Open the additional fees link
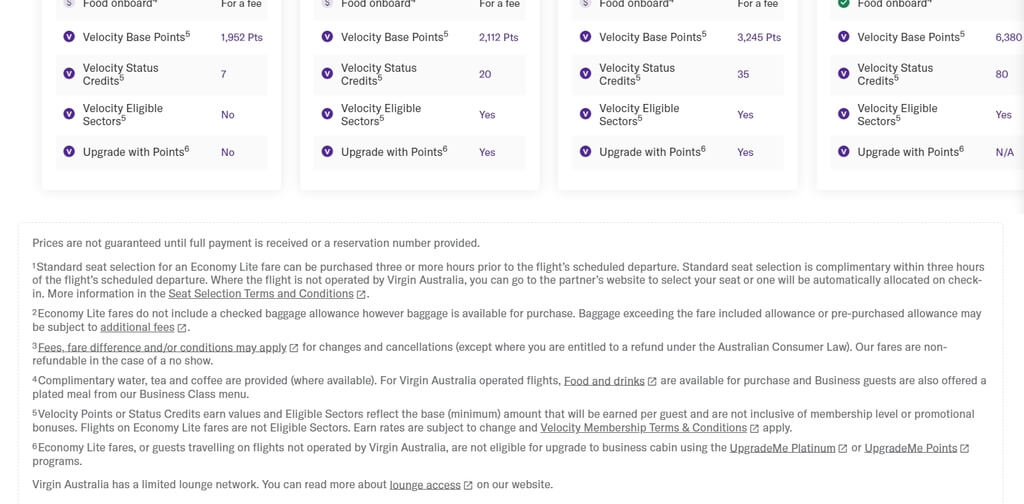1024x504 pixels. coord(137,327)
